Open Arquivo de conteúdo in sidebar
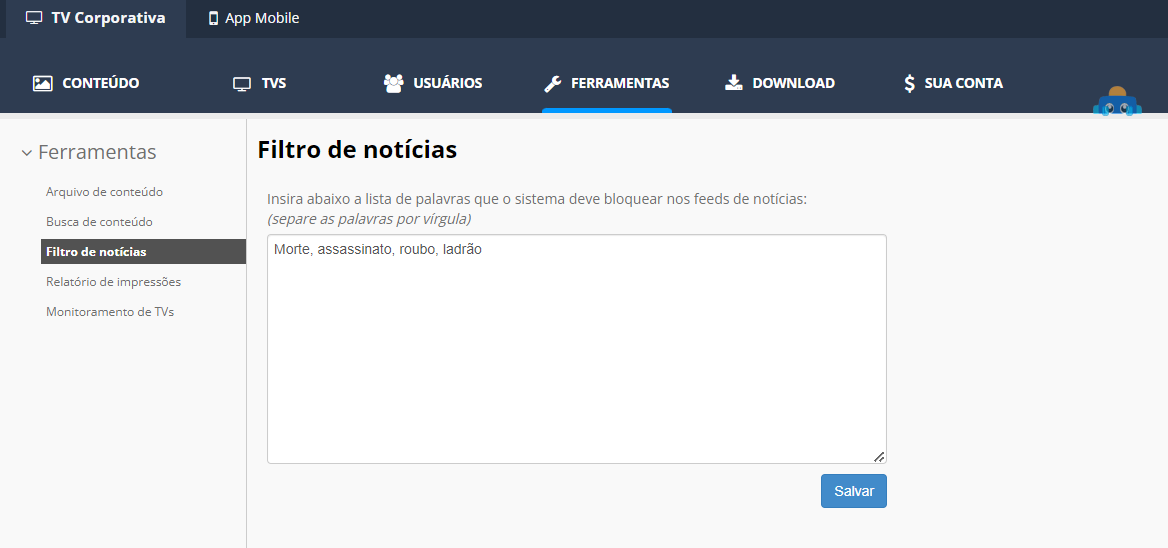 coord(104,192)
